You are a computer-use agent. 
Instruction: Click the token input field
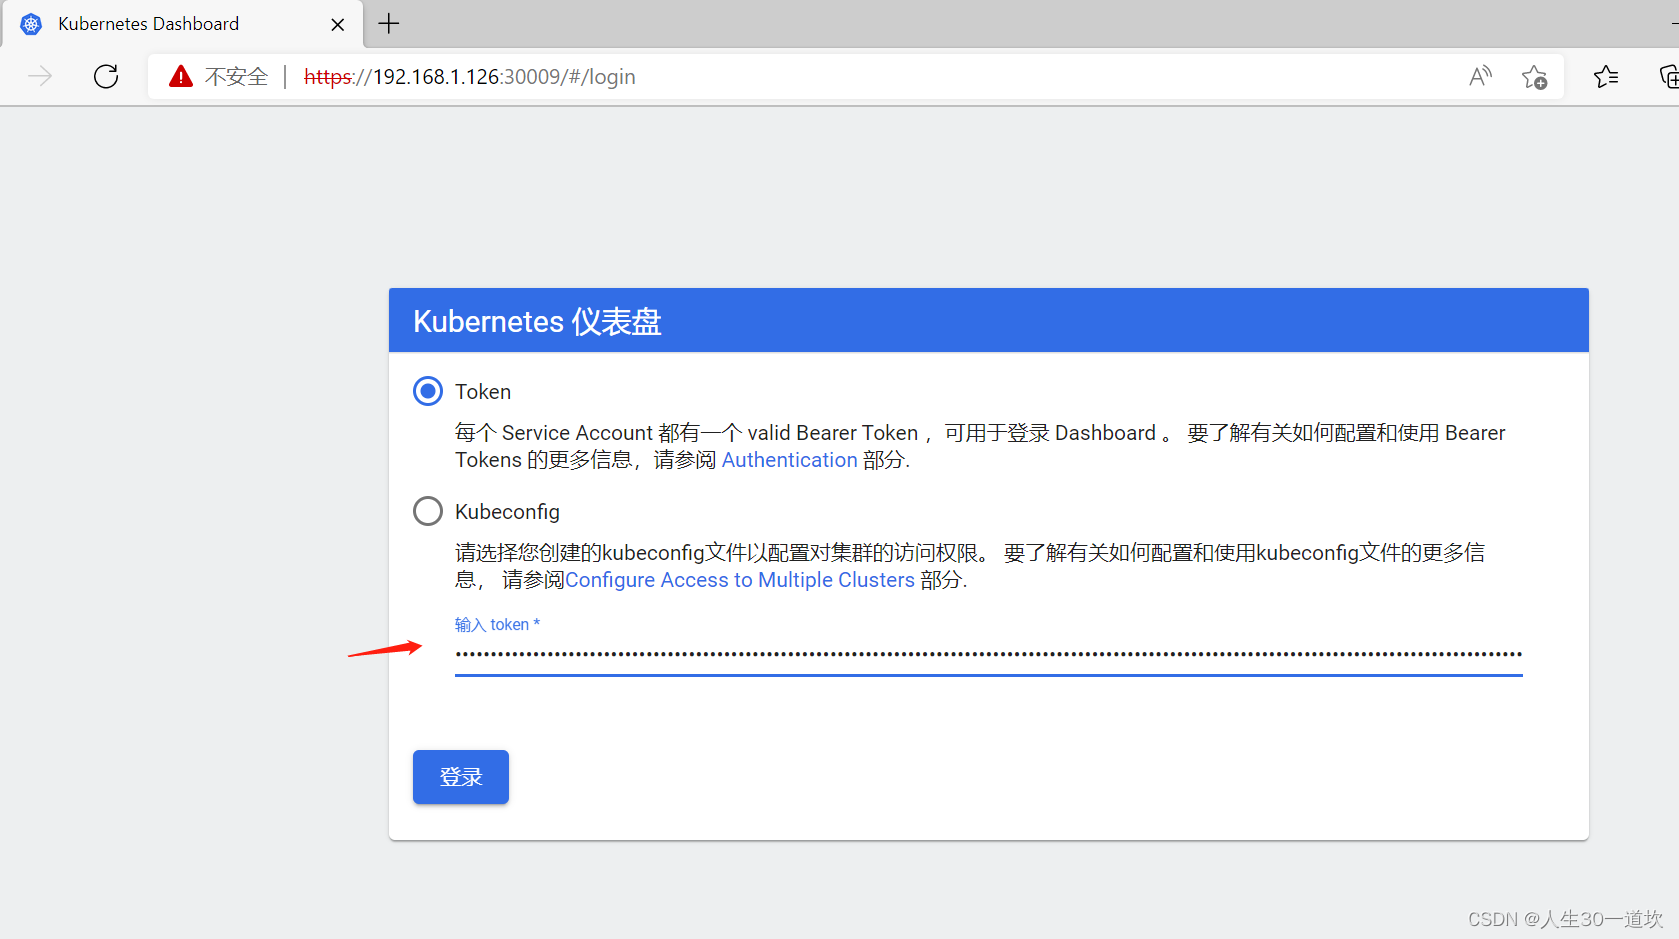(x=988, y=654)
